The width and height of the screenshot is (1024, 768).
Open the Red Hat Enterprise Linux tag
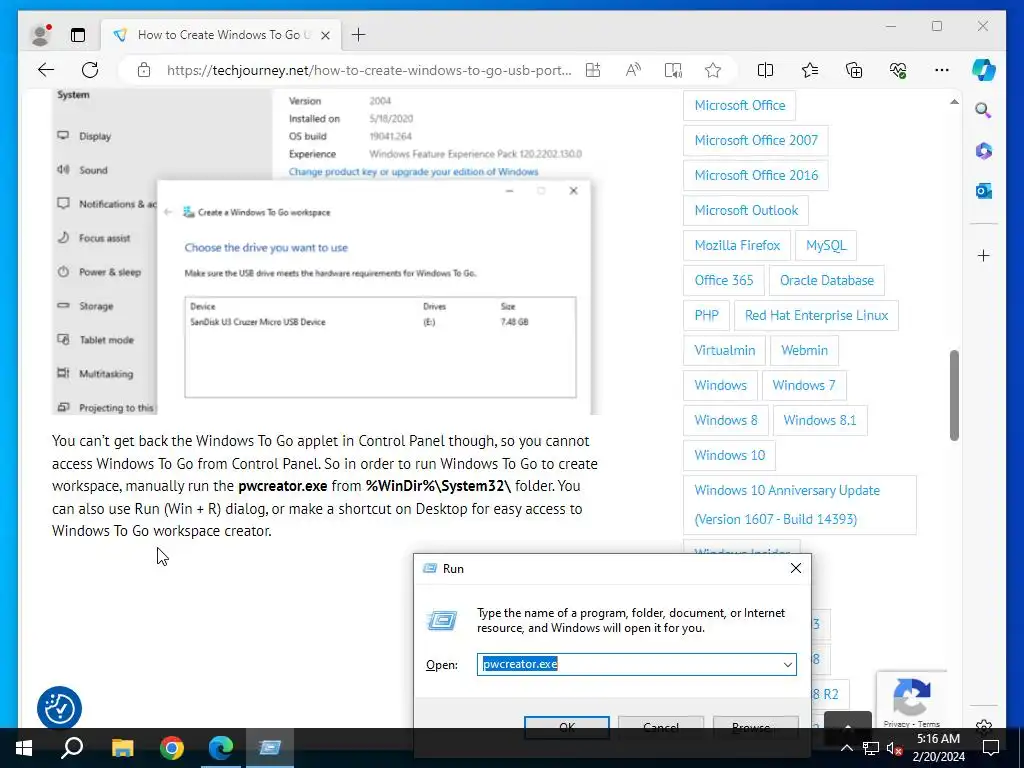coord(816,315)
